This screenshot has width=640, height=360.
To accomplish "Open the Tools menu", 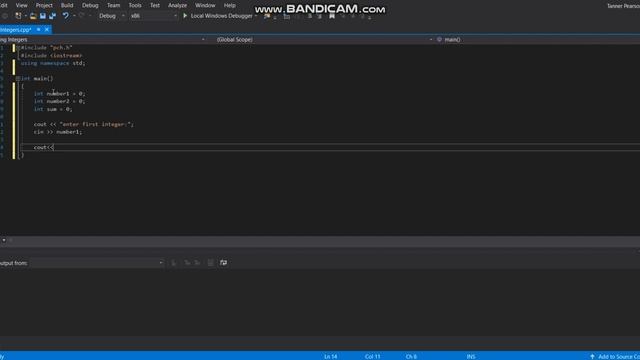I will [x=135, y=5].
